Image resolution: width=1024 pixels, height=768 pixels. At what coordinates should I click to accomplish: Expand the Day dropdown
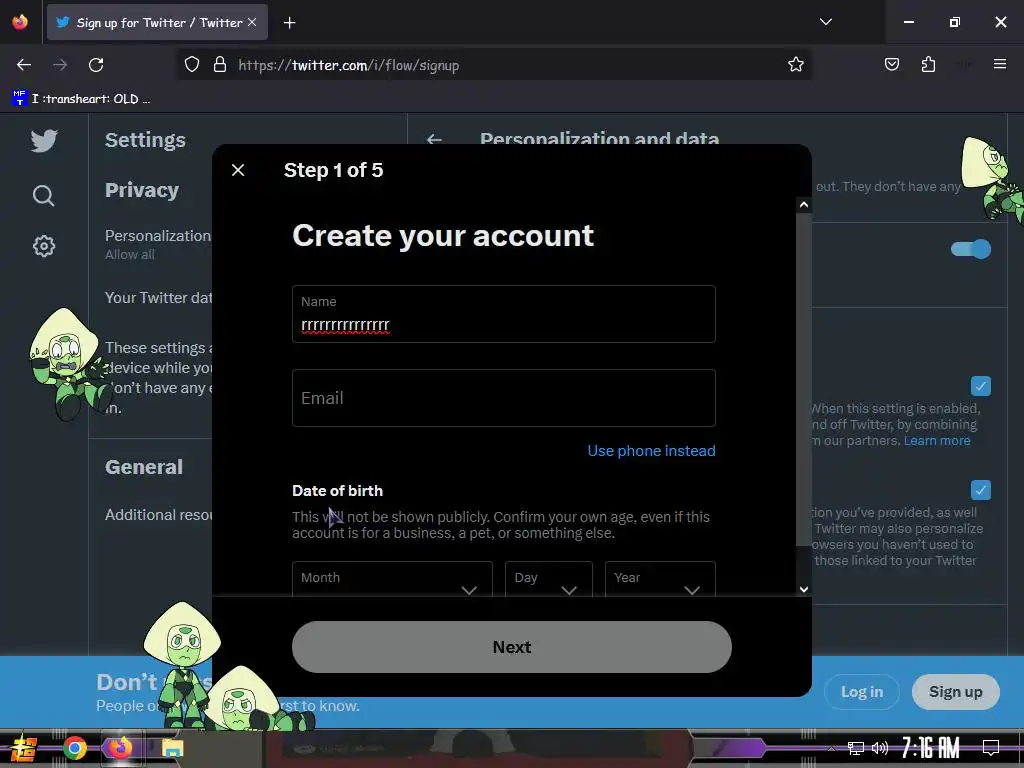tap(549, 579)
